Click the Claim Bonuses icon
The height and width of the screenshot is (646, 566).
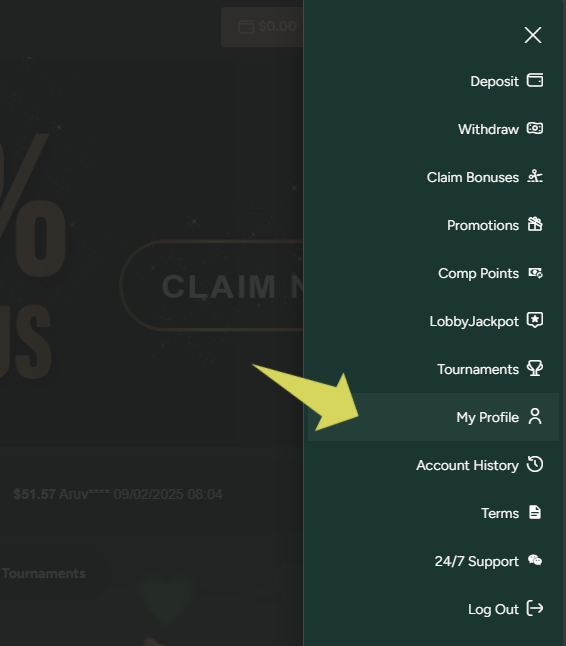click(x=535, y=176)
